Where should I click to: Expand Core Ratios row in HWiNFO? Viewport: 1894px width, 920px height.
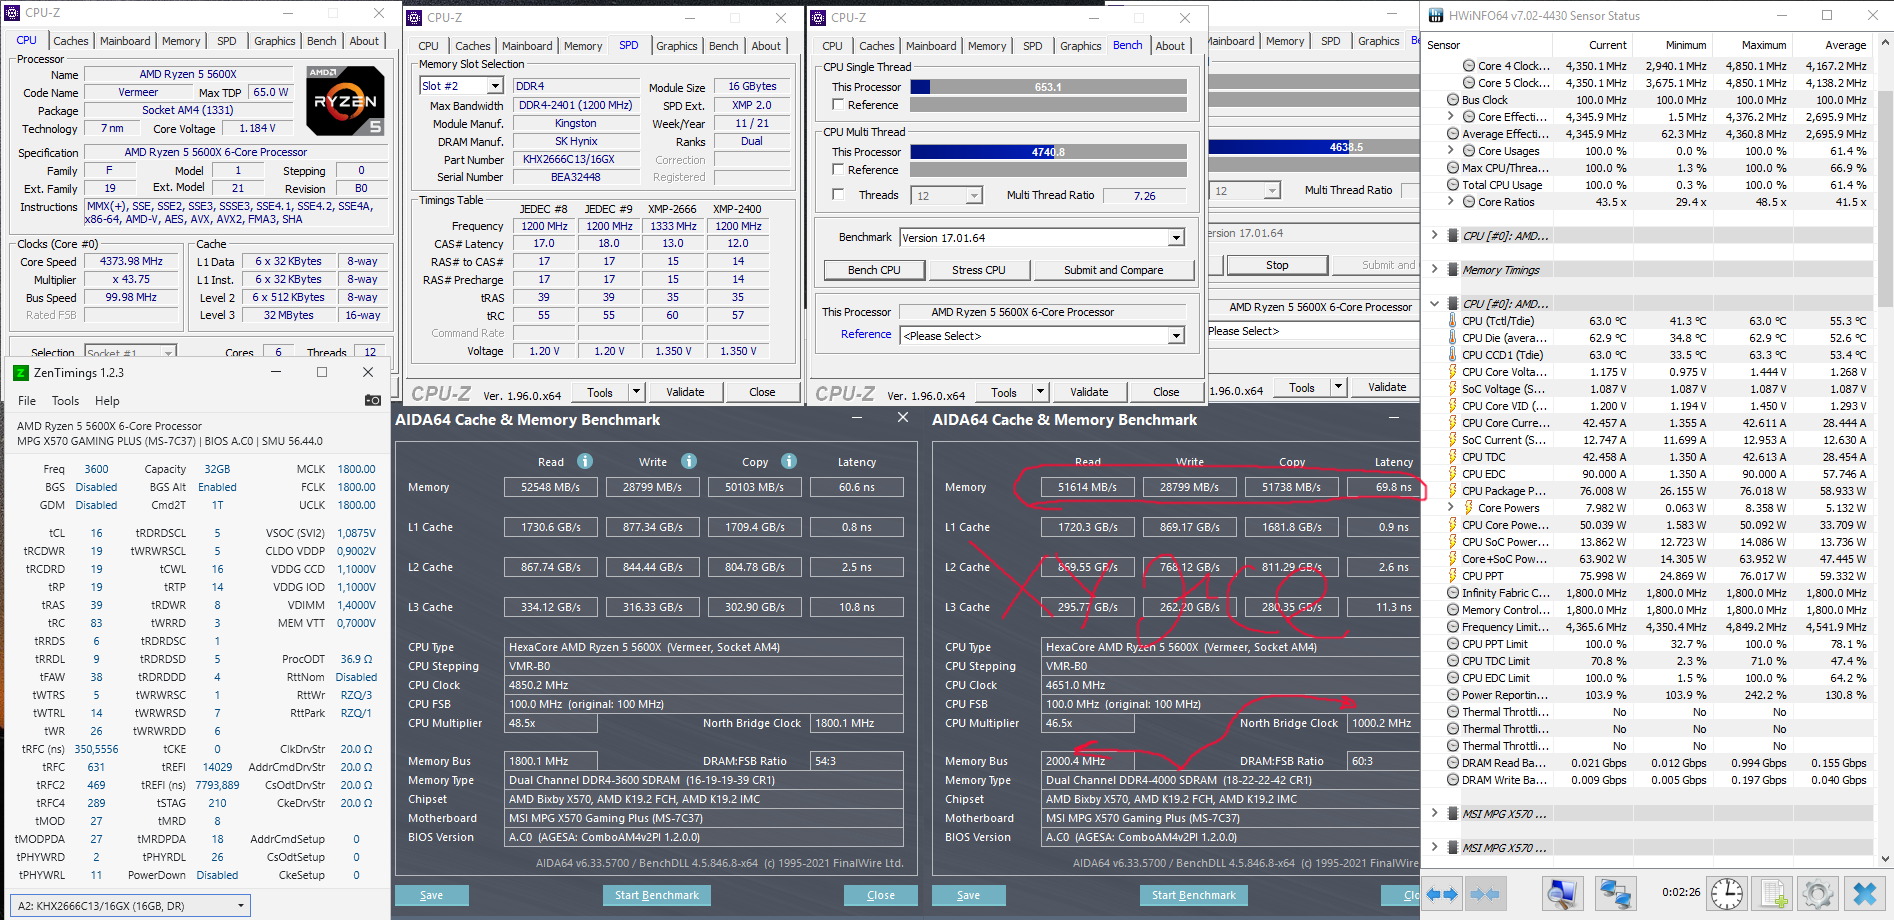1450,202
